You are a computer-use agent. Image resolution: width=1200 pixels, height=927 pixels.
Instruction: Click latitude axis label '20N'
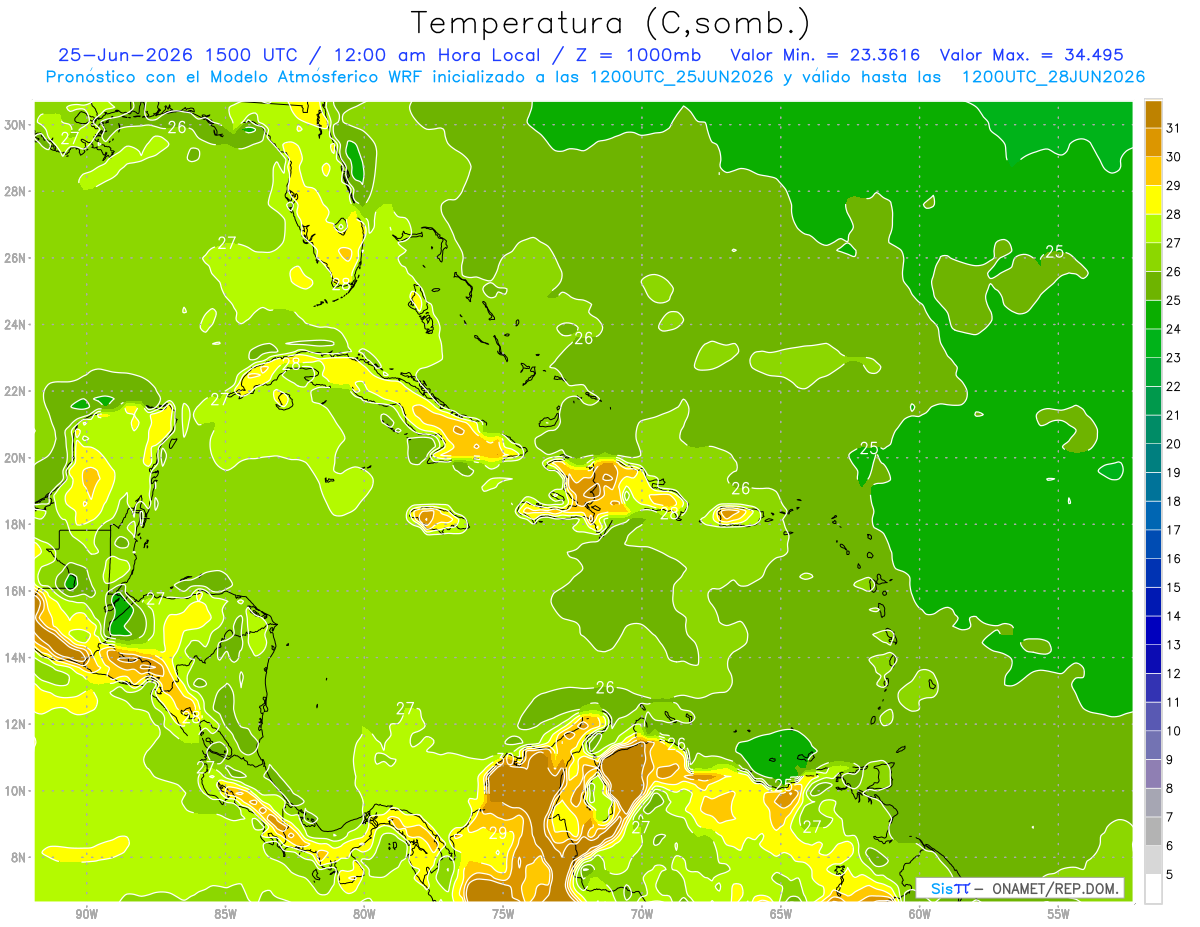(x=15, y=458)
